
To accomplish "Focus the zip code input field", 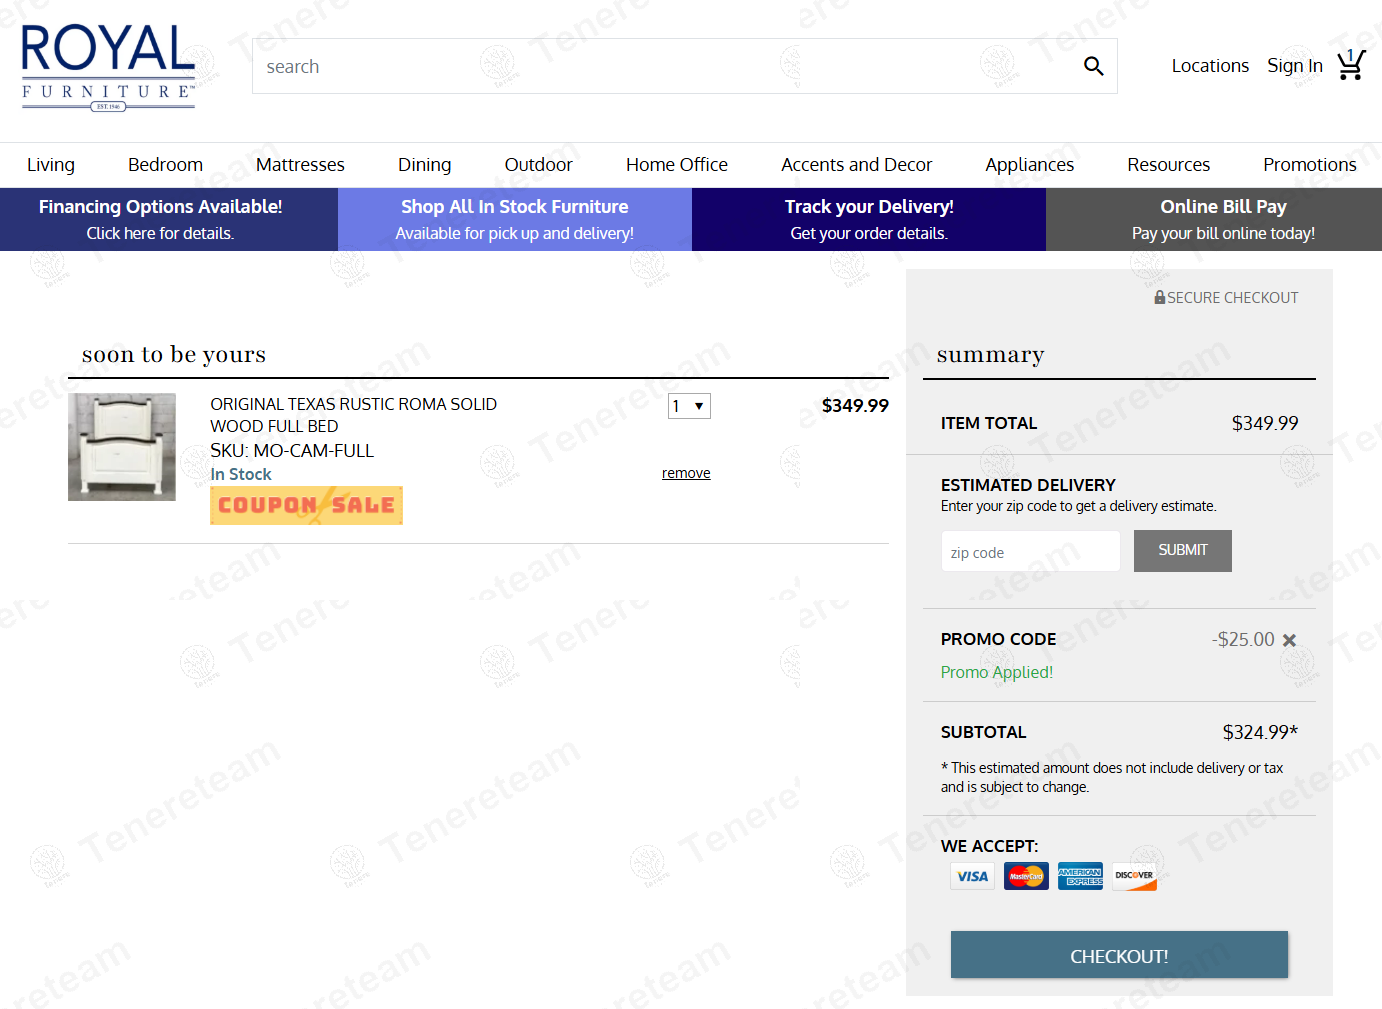I will point(1031,551).
